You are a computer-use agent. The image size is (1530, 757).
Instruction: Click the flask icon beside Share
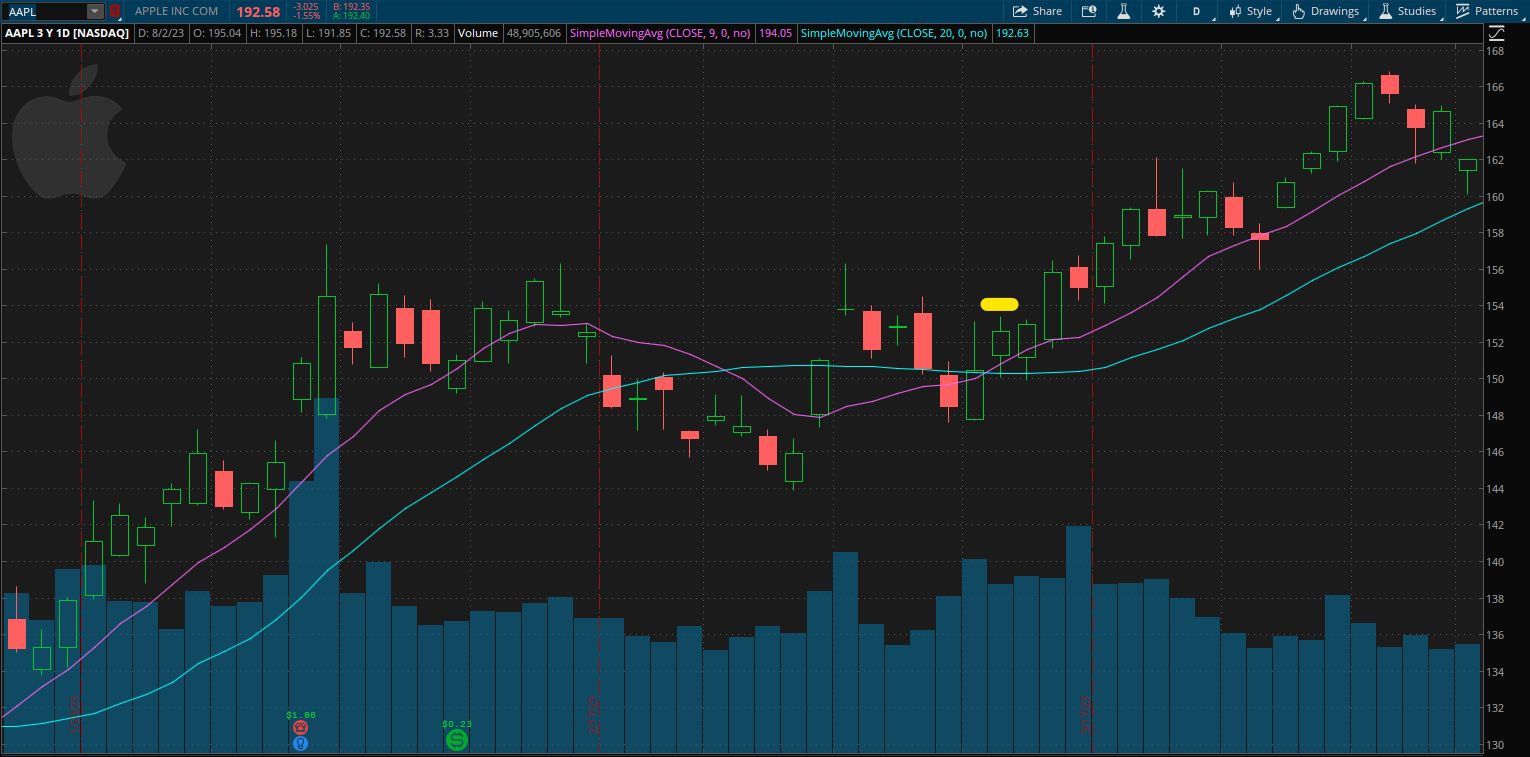tap(1123, 11)
